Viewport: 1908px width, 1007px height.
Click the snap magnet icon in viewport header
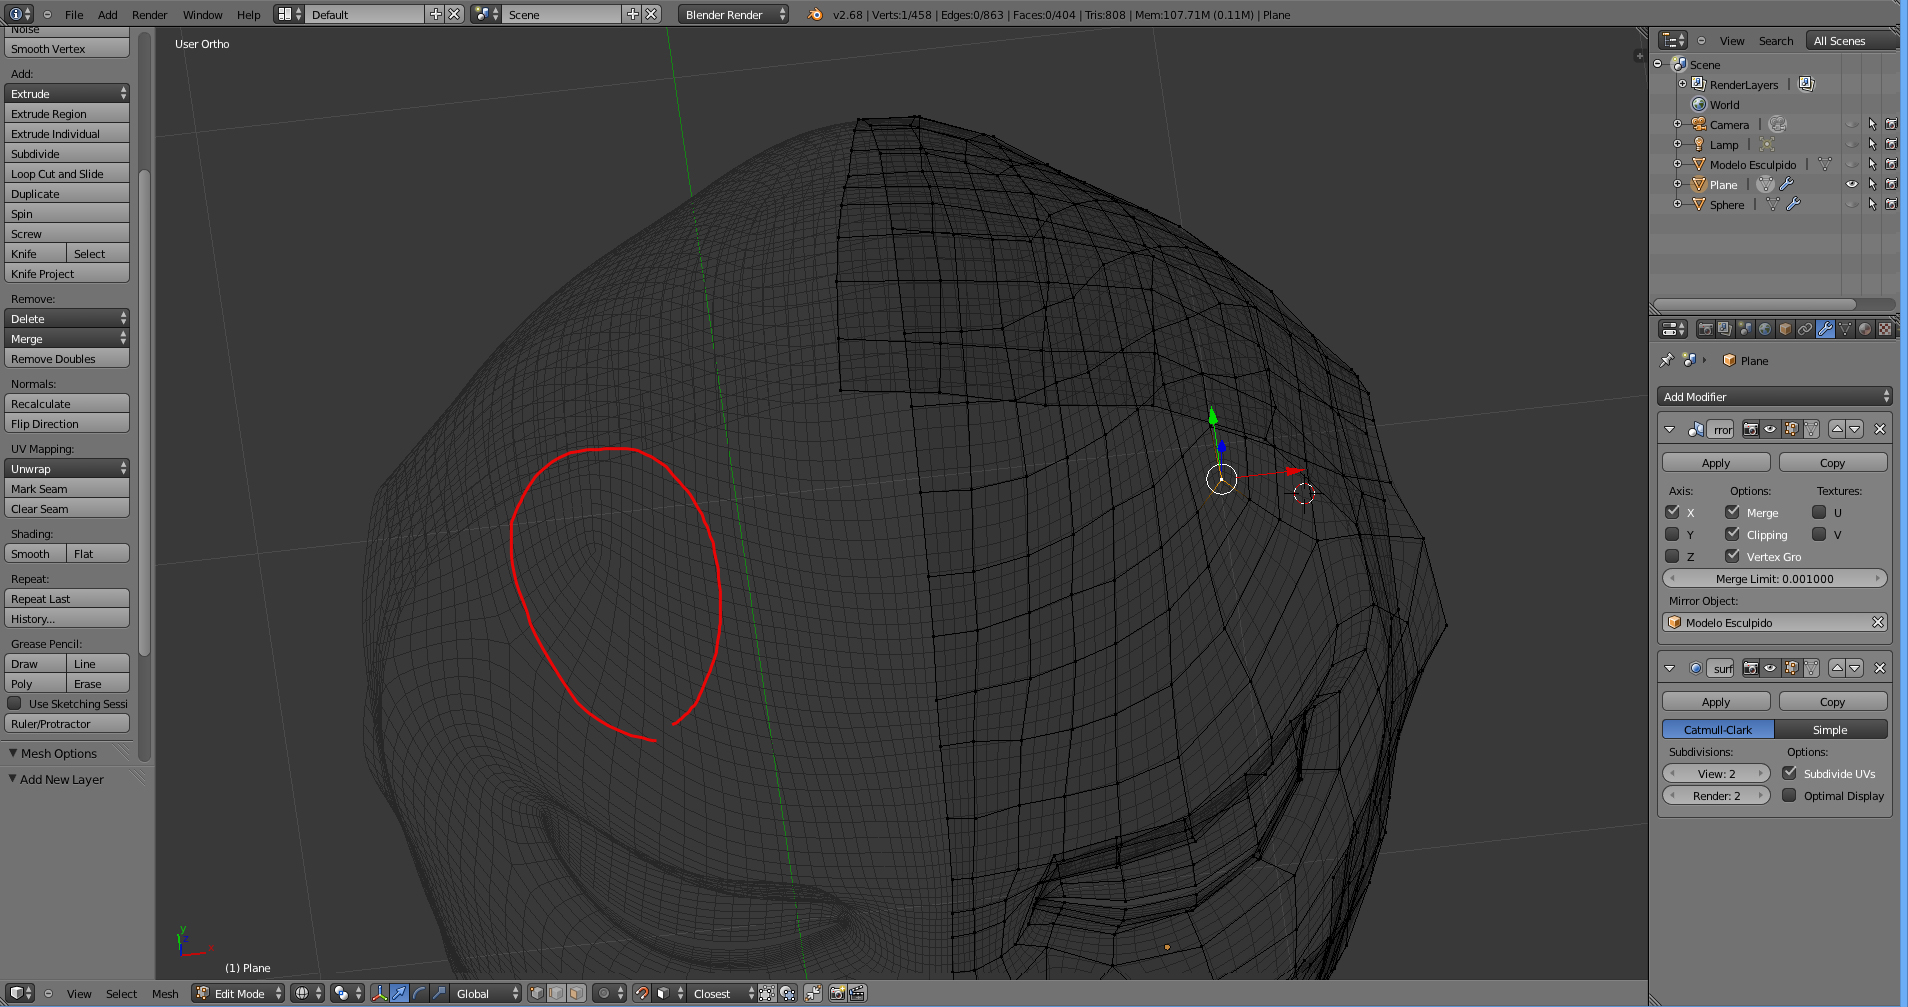[642, 993]
